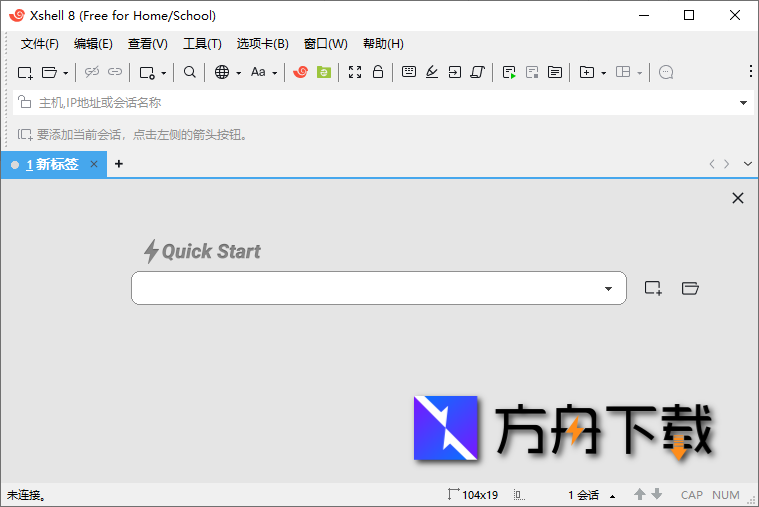Add a new tab with plus button

(x=119, y=164)
